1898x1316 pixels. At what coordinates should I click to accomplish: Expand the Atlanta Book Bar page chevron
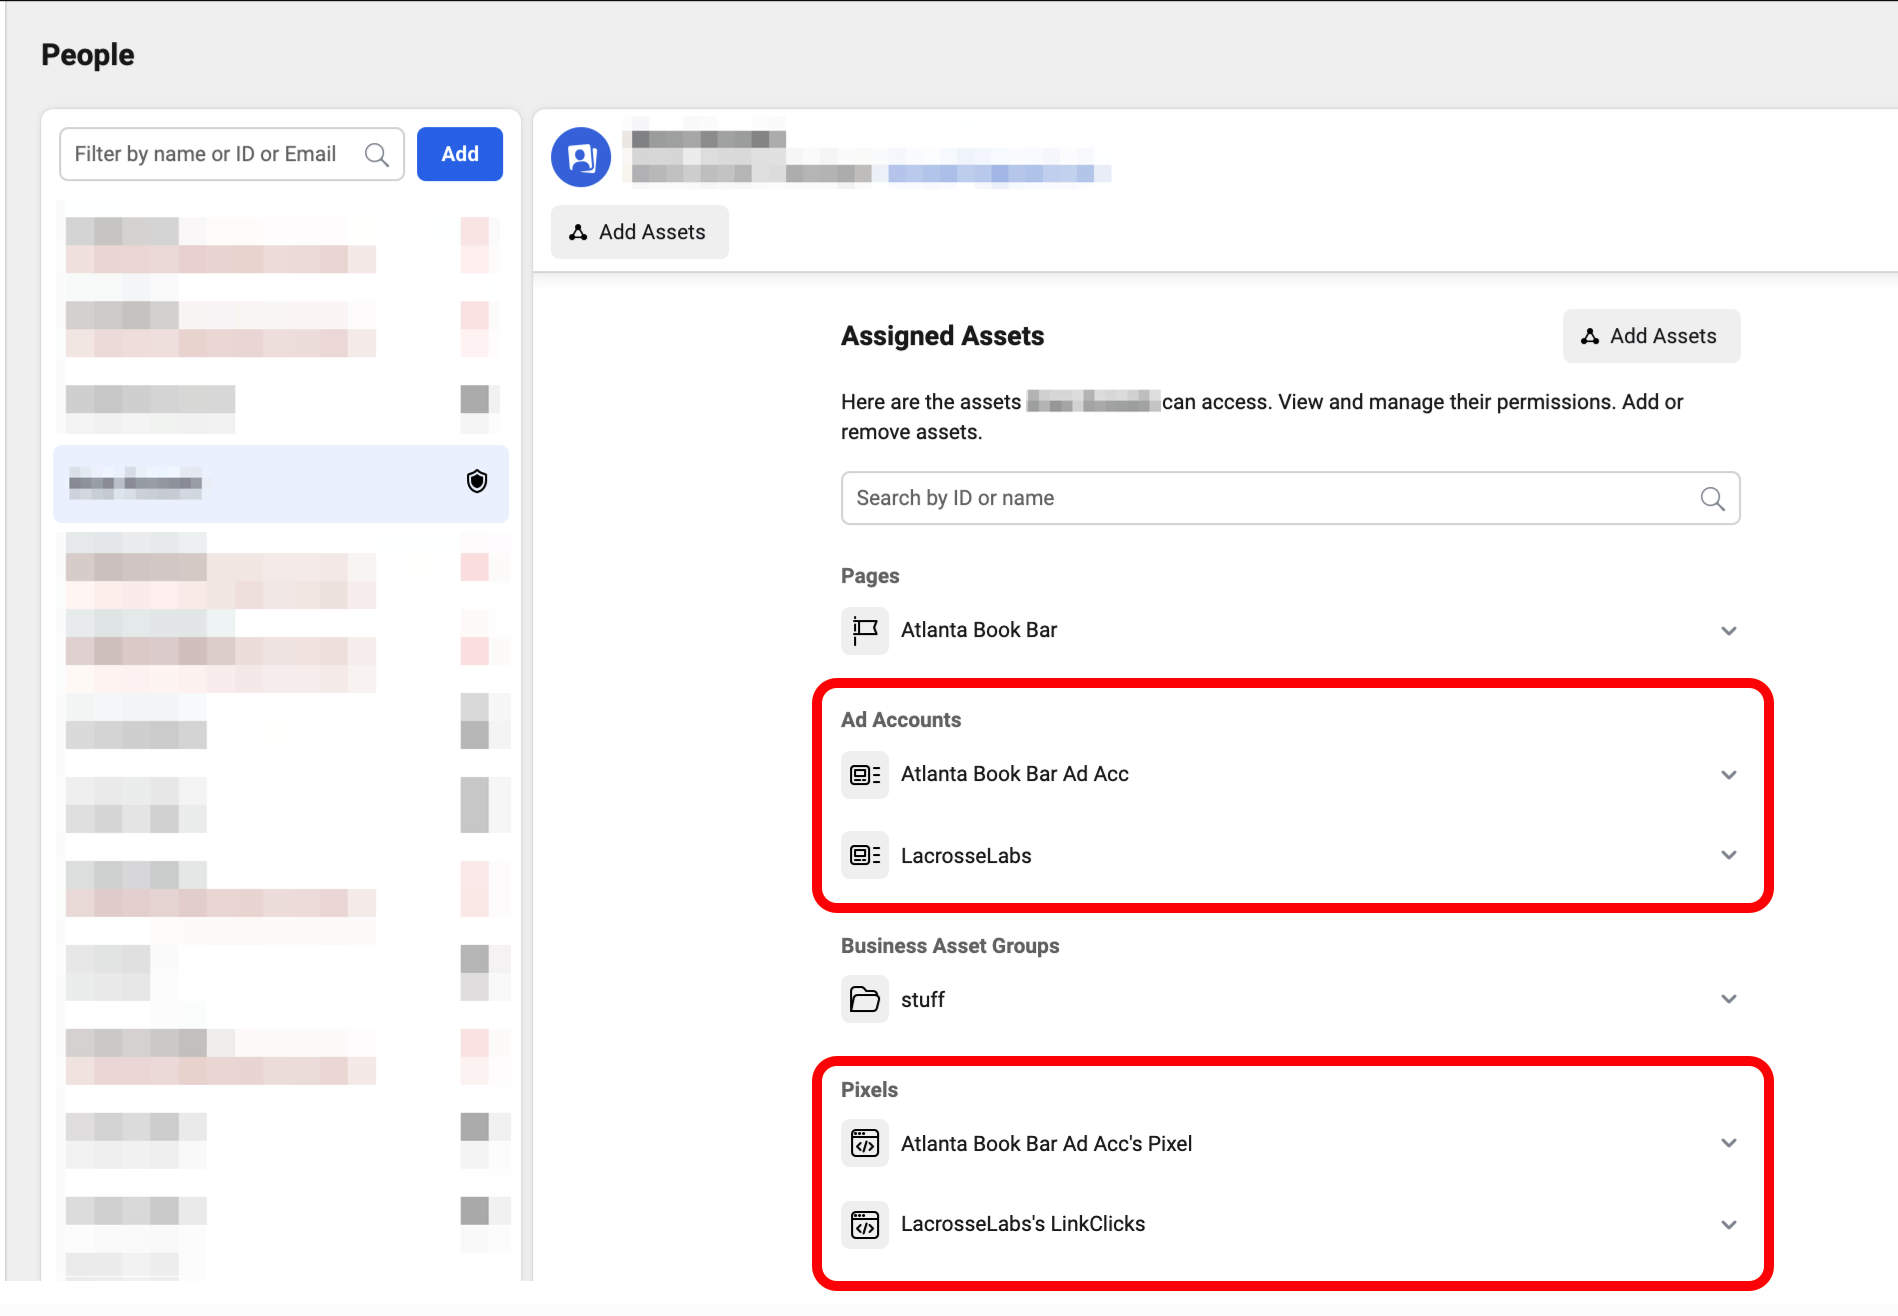click(1728, 630)
